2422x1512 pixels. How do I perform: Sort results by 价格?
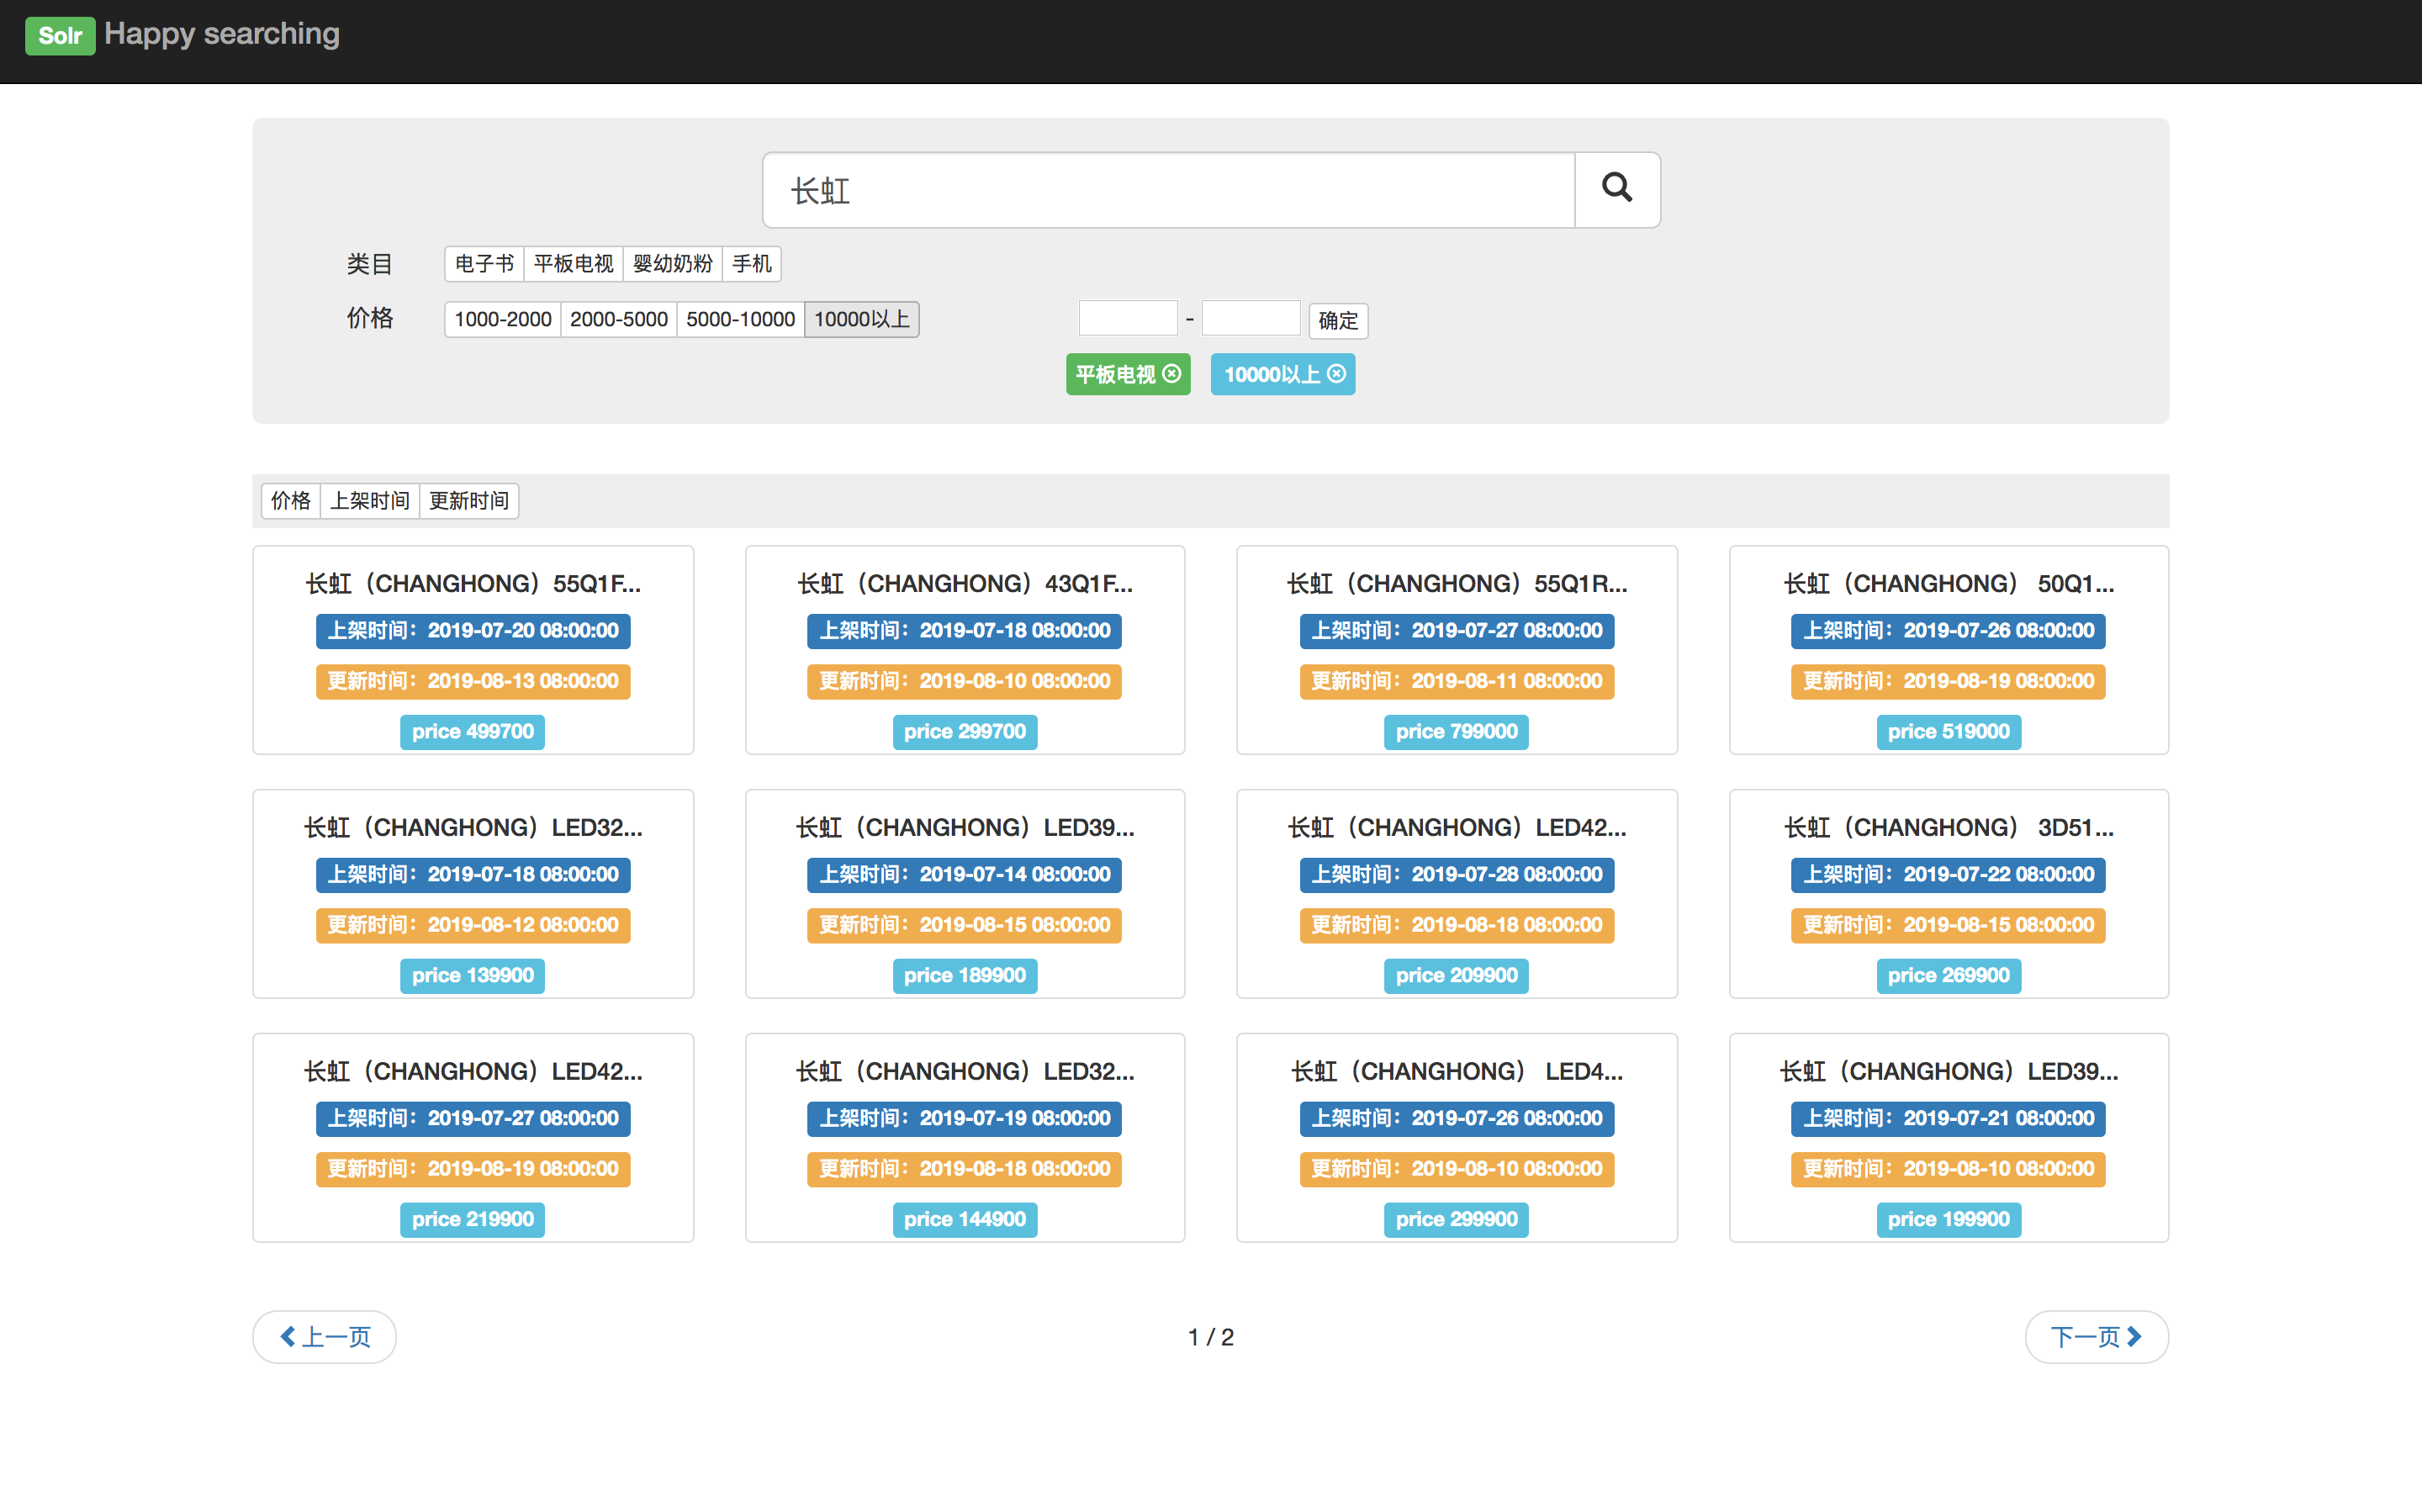(x=290, y=500)
